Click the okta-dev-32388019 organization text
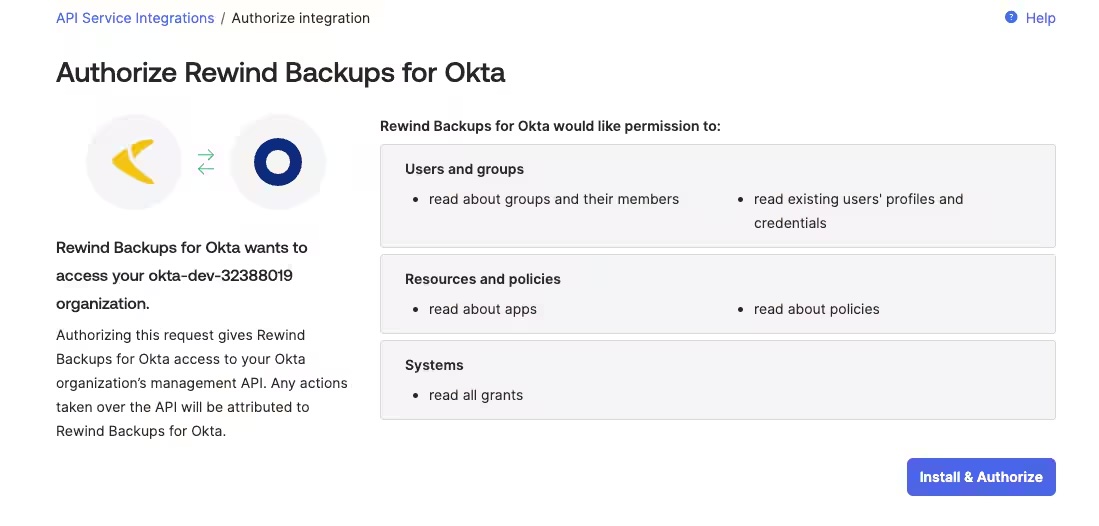This screenshot has width=1099, height=526. [x=220, y=276]
